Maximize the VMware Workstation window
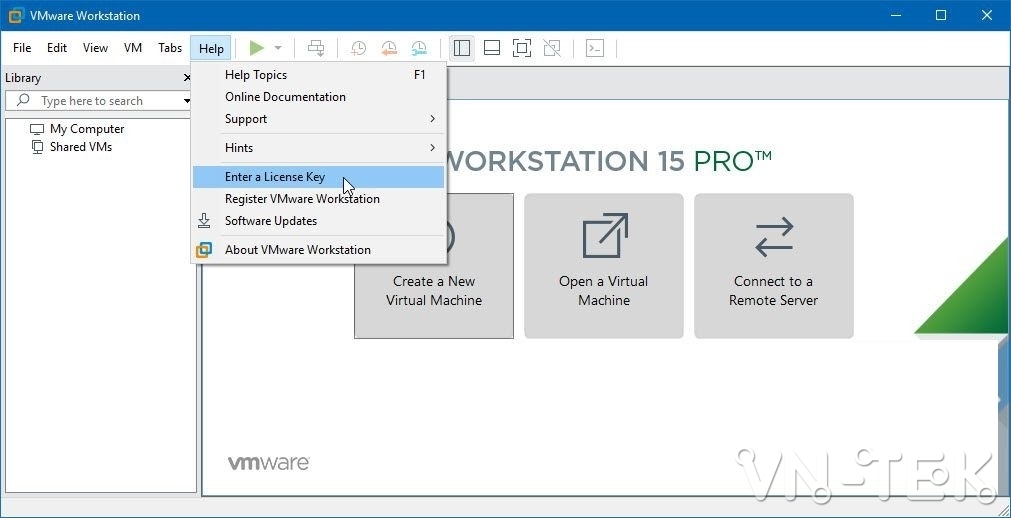Viewport: 1011px width, 518px height. tap(941, 15)
